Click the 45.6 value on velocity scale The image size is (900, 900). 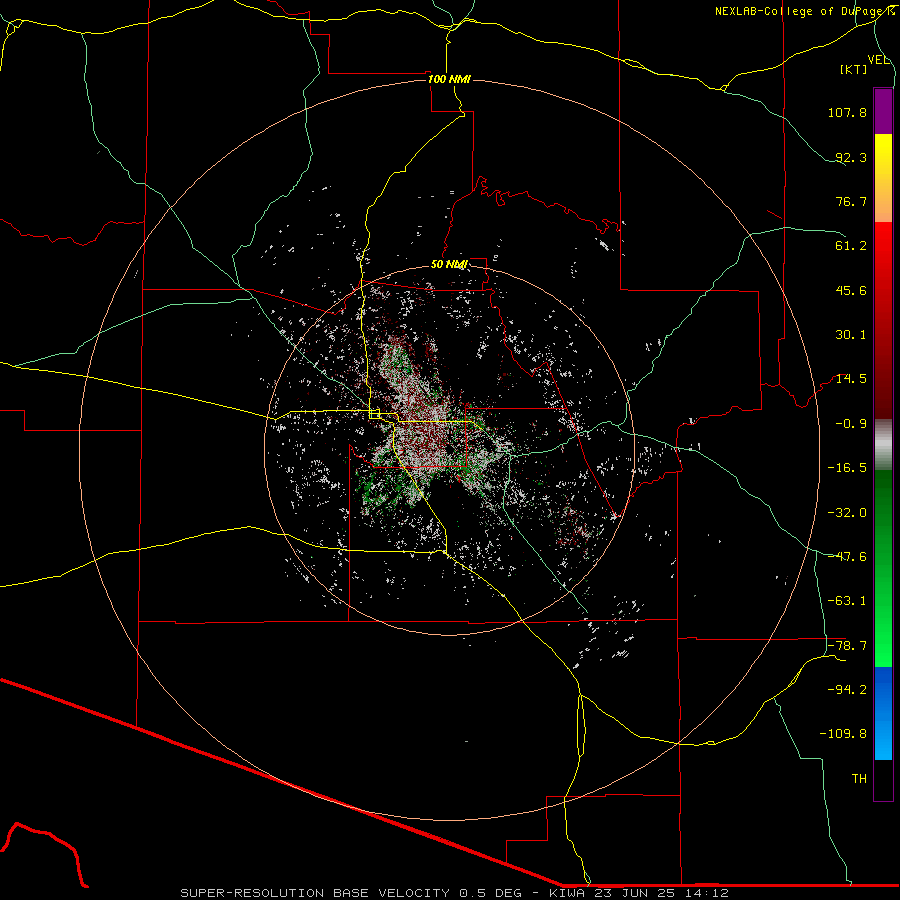(x=851, y=290)
